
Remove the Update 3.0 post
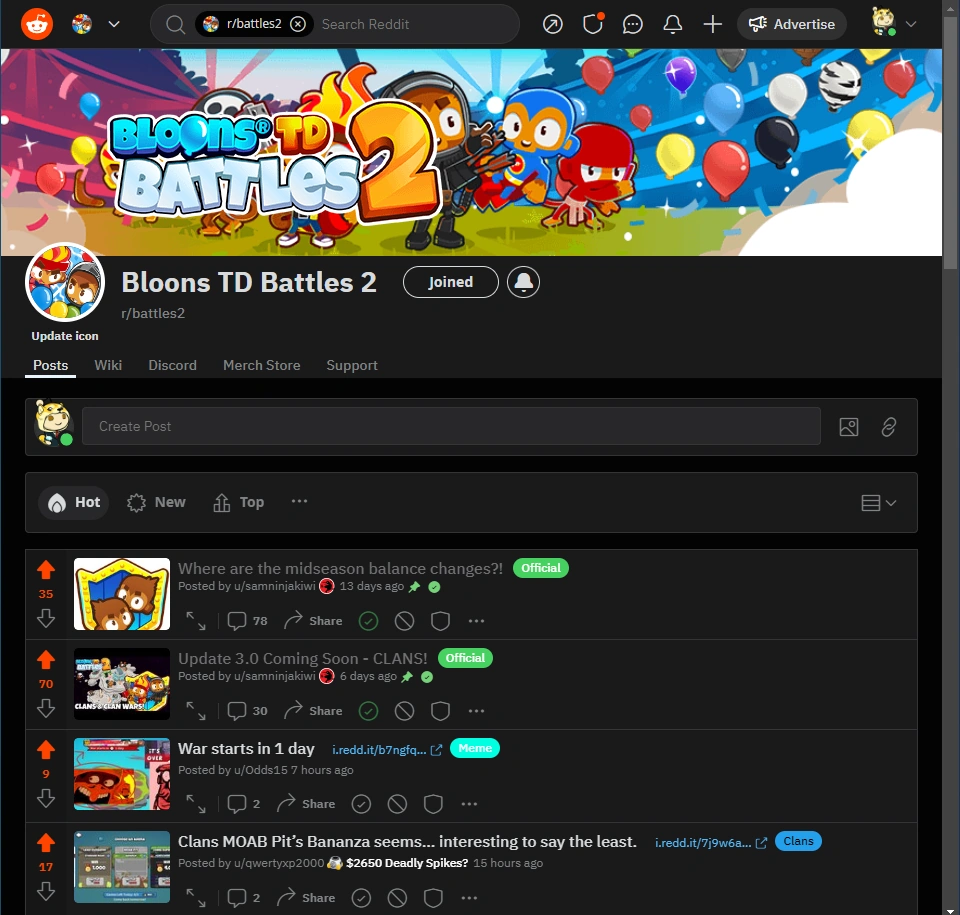(x=404, y=711)
